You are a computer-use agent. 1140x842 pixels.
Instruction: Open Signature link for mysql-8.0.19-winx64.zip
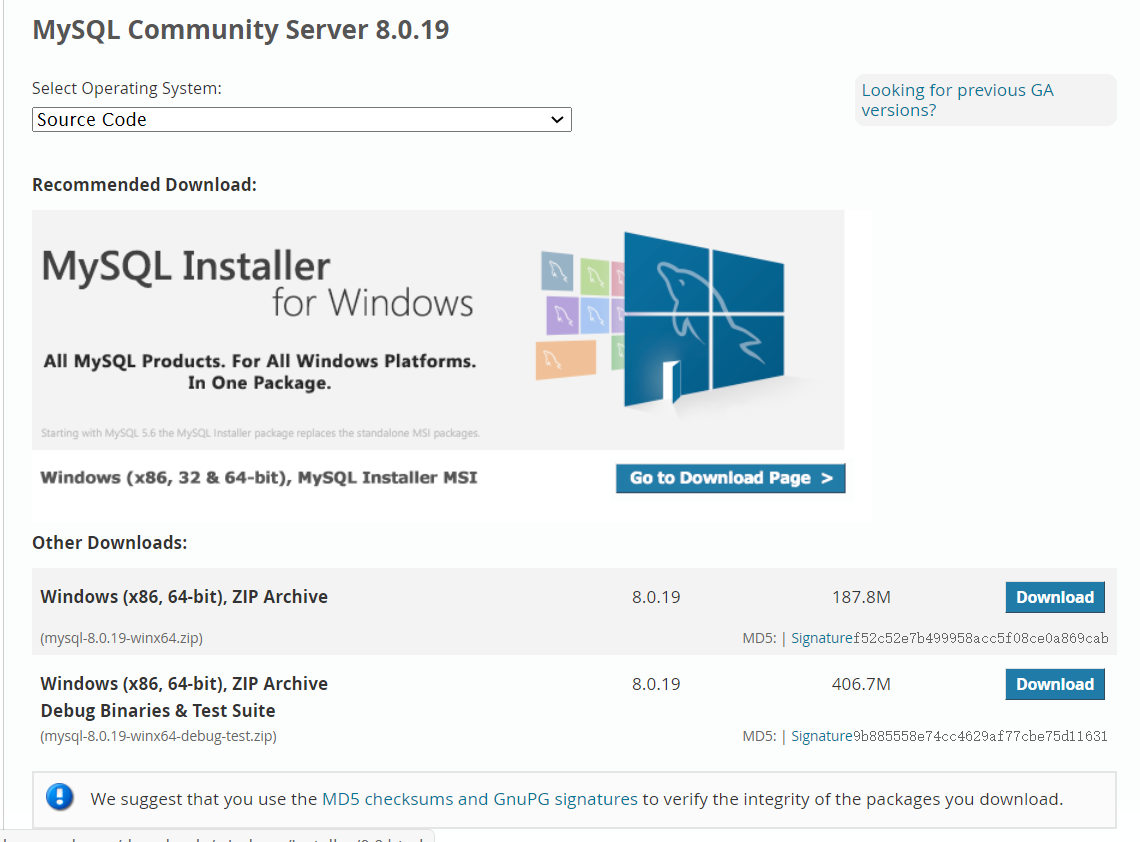[822, 638]
